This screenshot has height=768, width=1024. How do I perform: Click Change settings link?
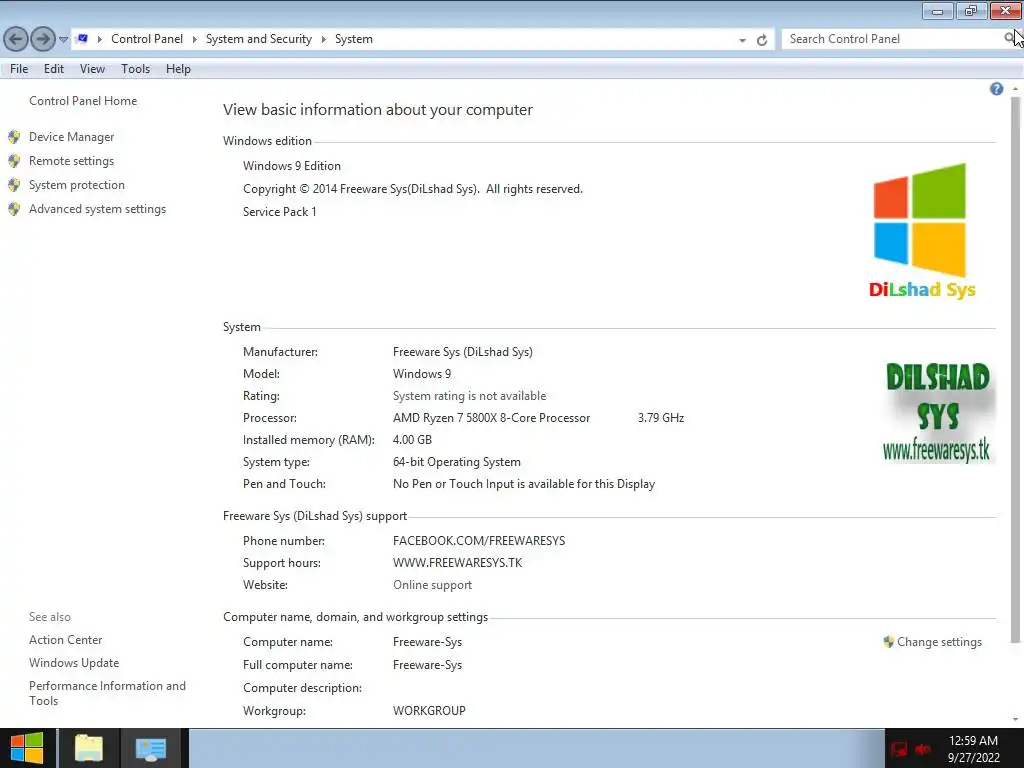939,642
